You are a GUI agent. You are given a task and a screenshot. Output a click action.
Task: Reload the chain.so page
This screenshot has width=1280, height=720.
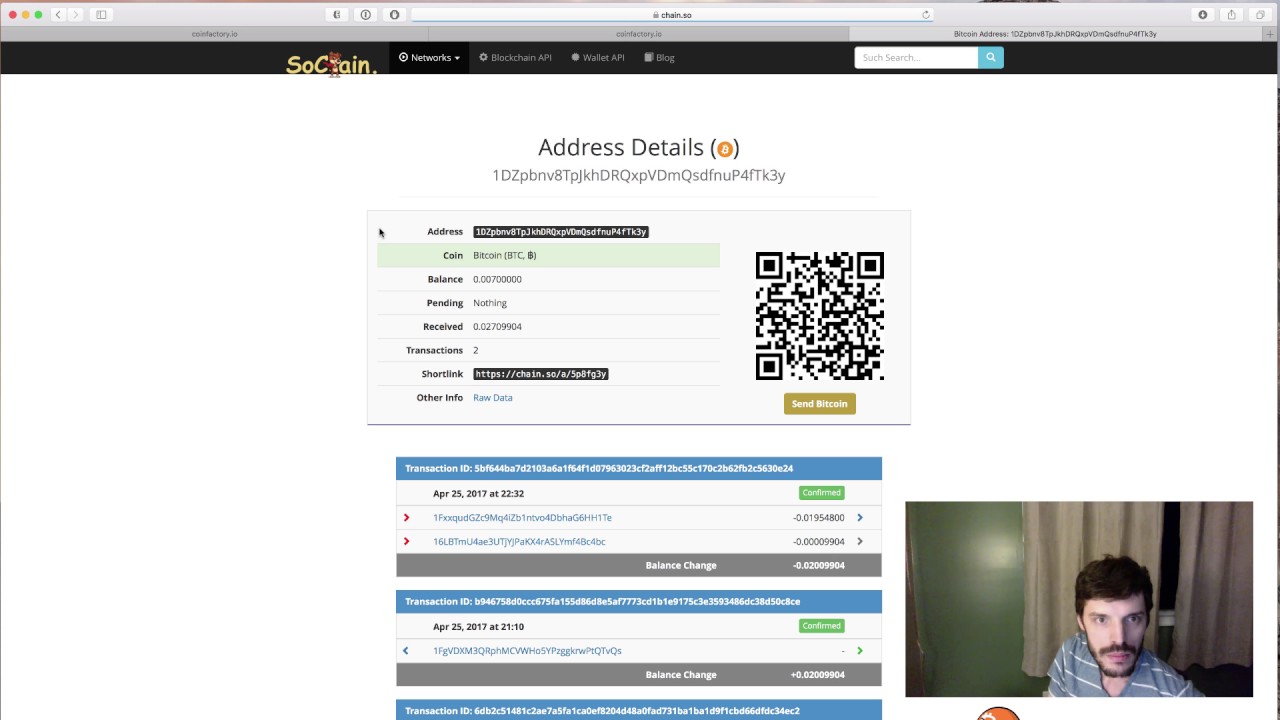point(926,15)
